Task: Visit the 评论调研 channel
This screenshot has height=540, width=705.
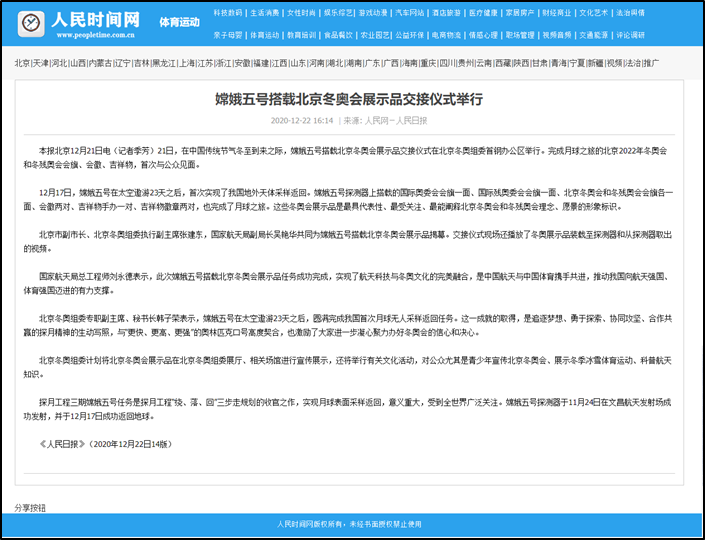Action: pyautogui.click(x=630, y=35)
